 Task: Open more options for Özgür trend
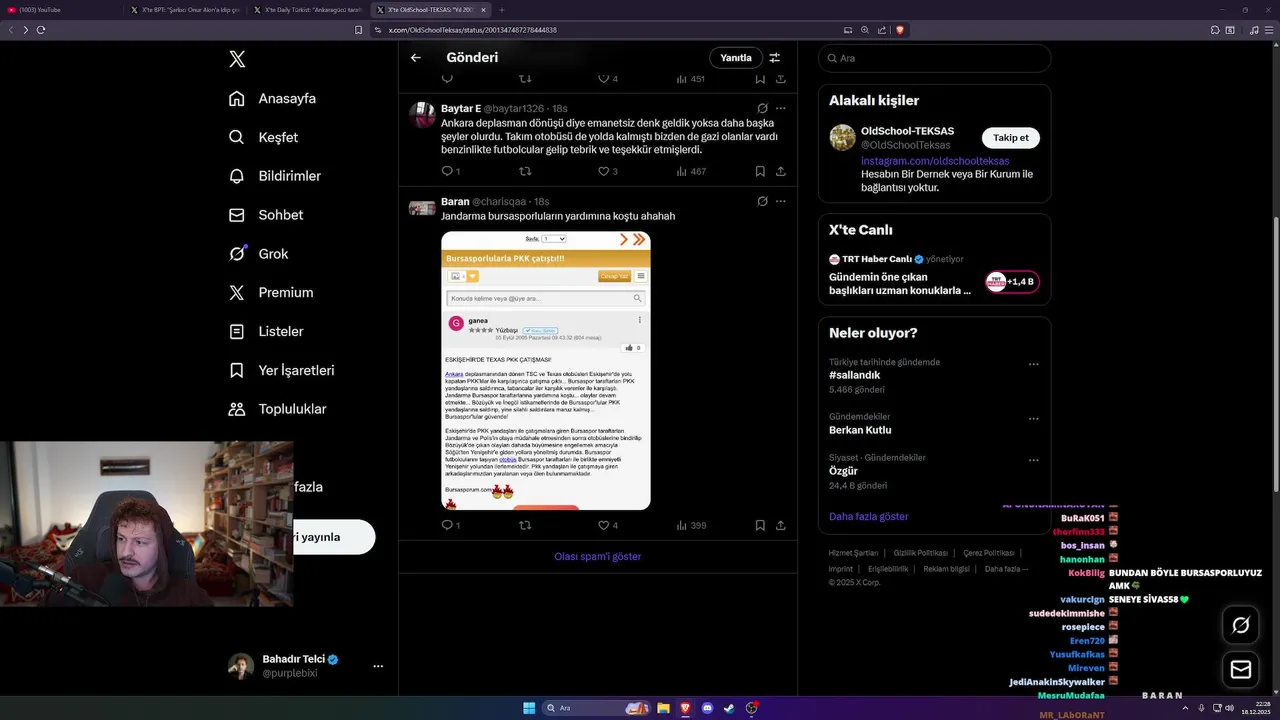click(x=1033, y=460)
